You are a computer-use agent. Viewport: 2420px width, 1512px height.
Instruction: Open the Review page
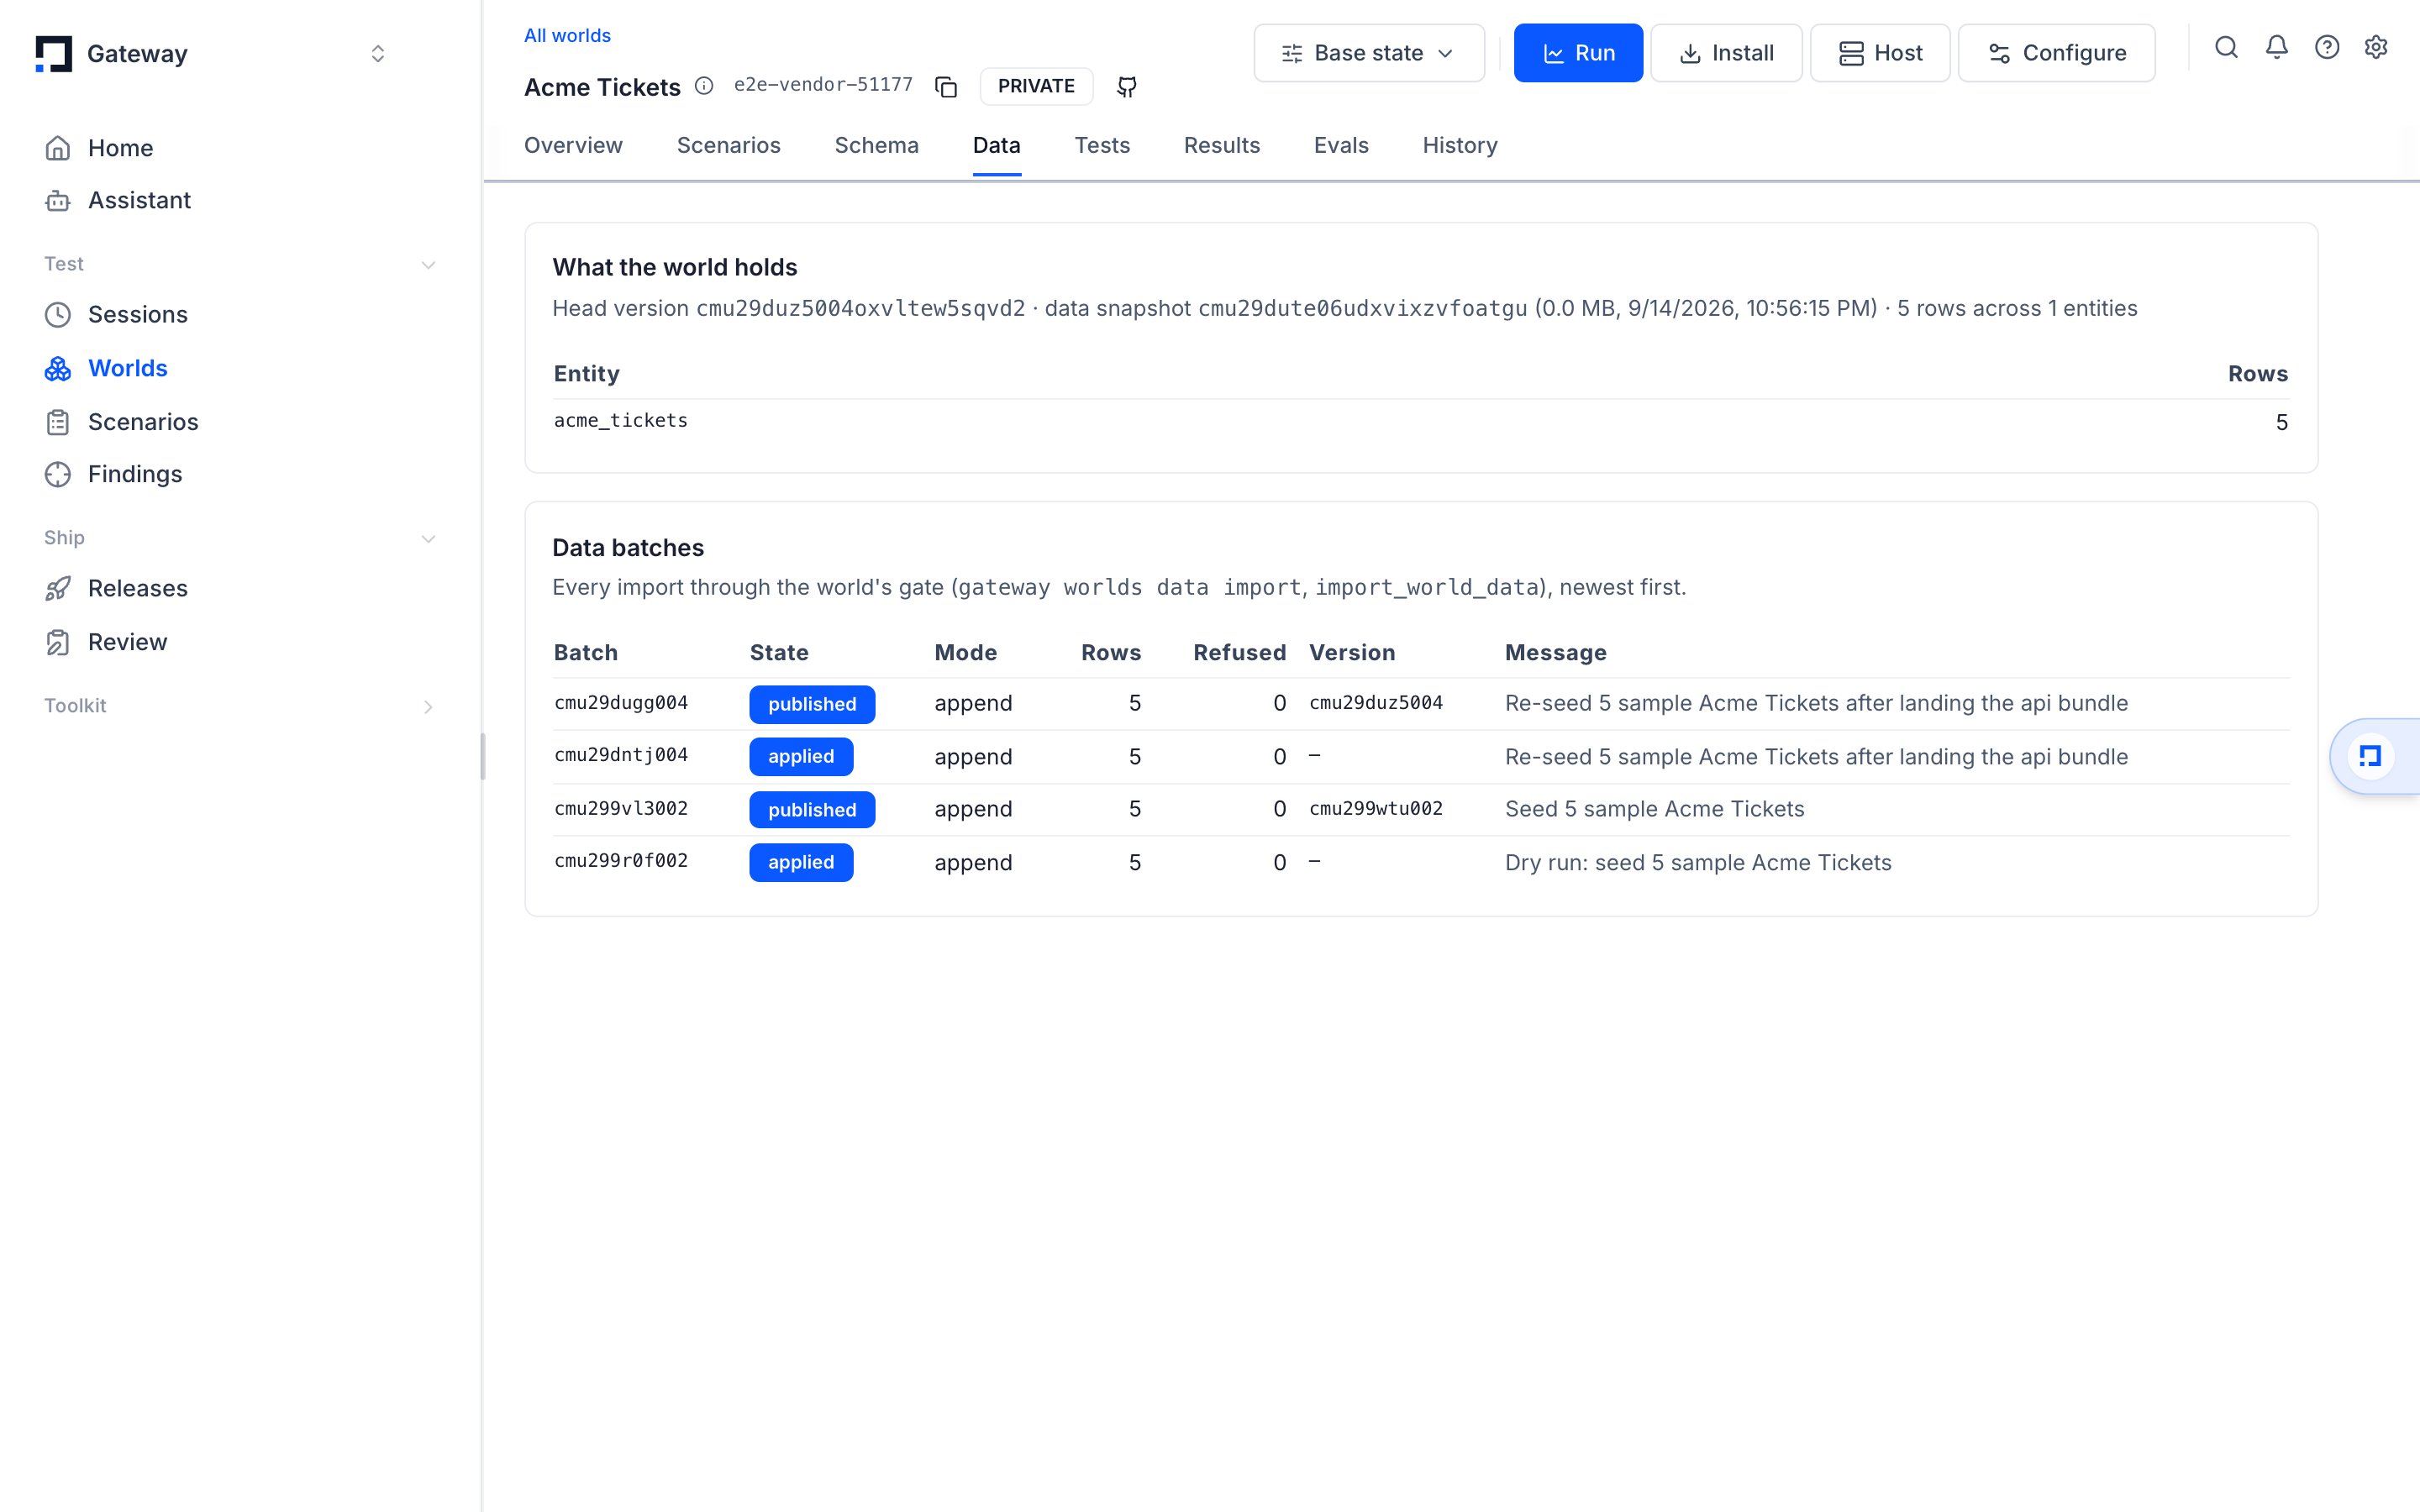[x=105, y=642]
